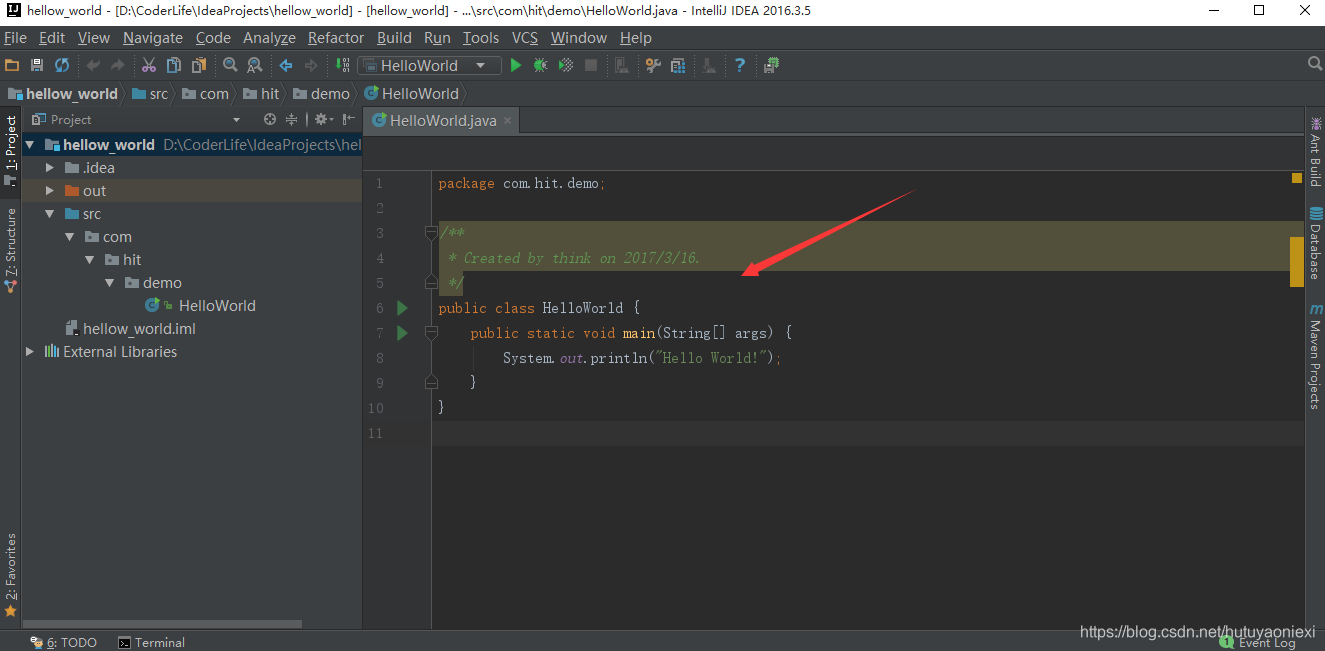Click Run with Coverage icon
The image size is (1325, 651).
pos(566,65)
